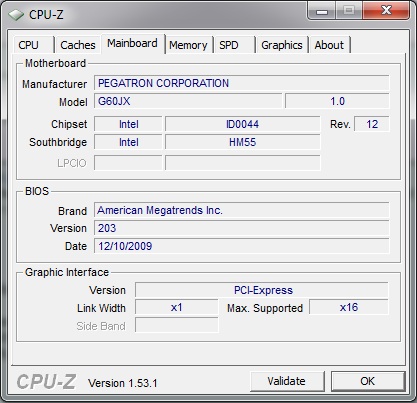
Task: Switch to the CPU tab
Action: (x=33, y=45)
